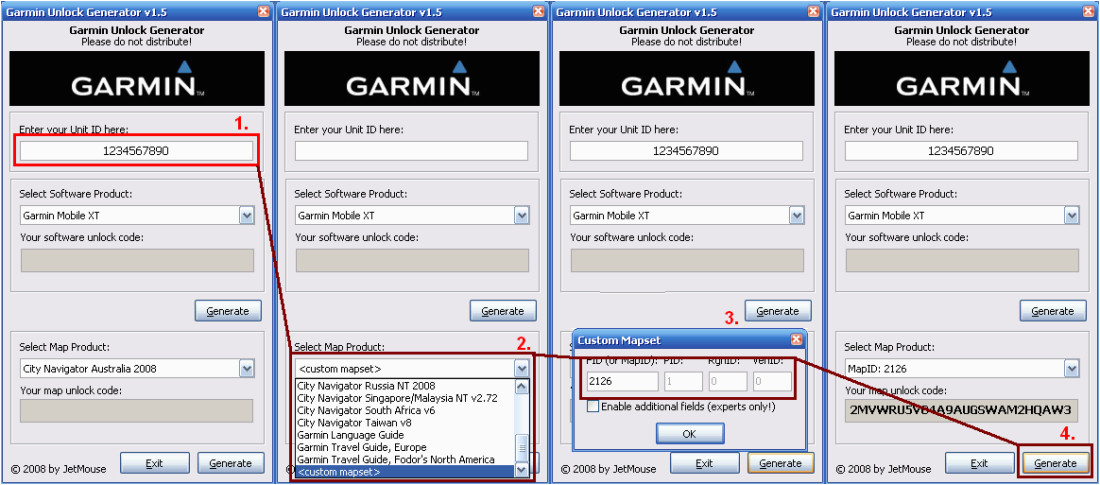The image size is (1100, 485).
Task: Click the empty Unit ID field
Action: click(x=411, y=151)
